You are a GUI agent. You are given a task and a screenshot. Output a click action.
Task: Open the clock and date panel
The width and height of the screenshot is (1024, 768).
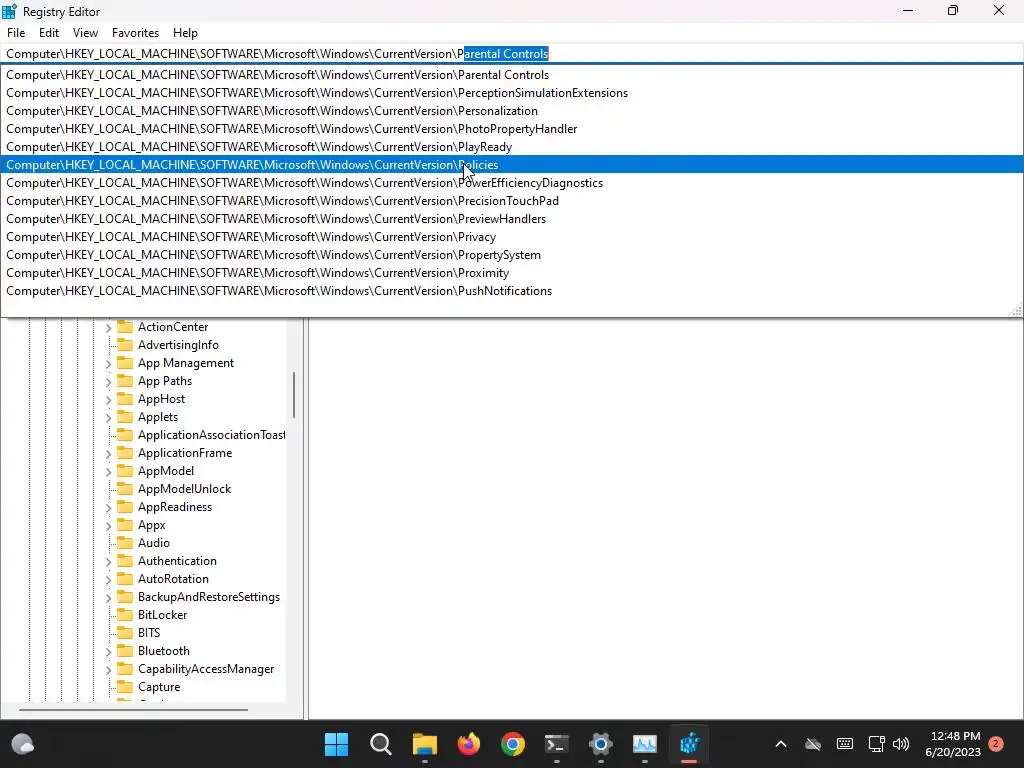tap(953, 744)
